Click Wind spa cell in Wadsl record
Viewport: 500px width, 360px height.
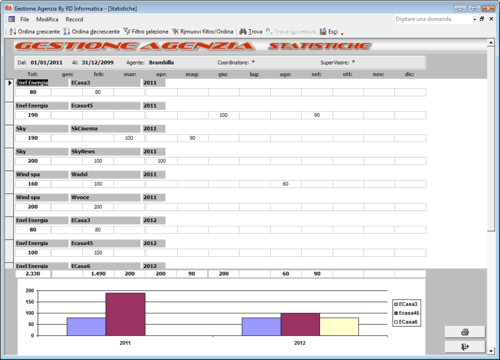tap(42, 174)
